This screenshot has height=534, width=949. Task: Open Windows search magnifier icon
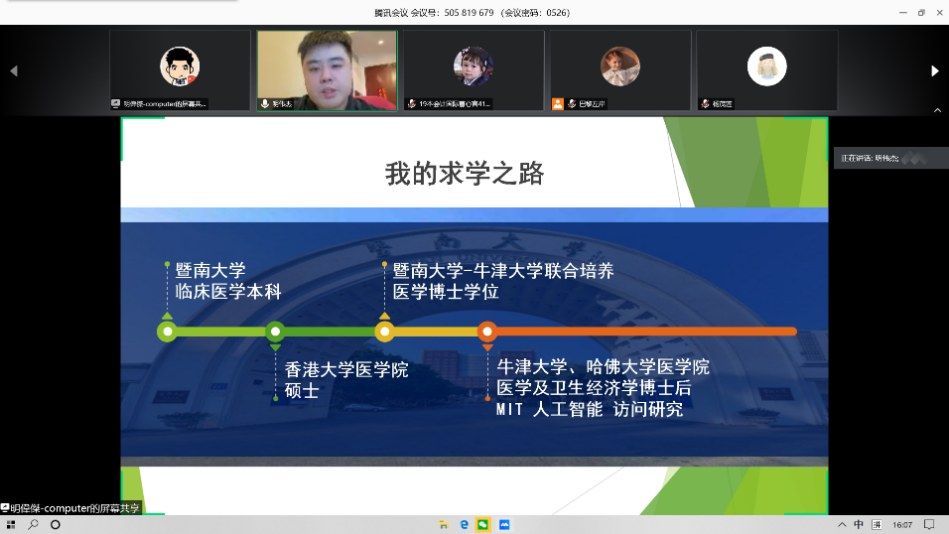click(x=33, y=524)
